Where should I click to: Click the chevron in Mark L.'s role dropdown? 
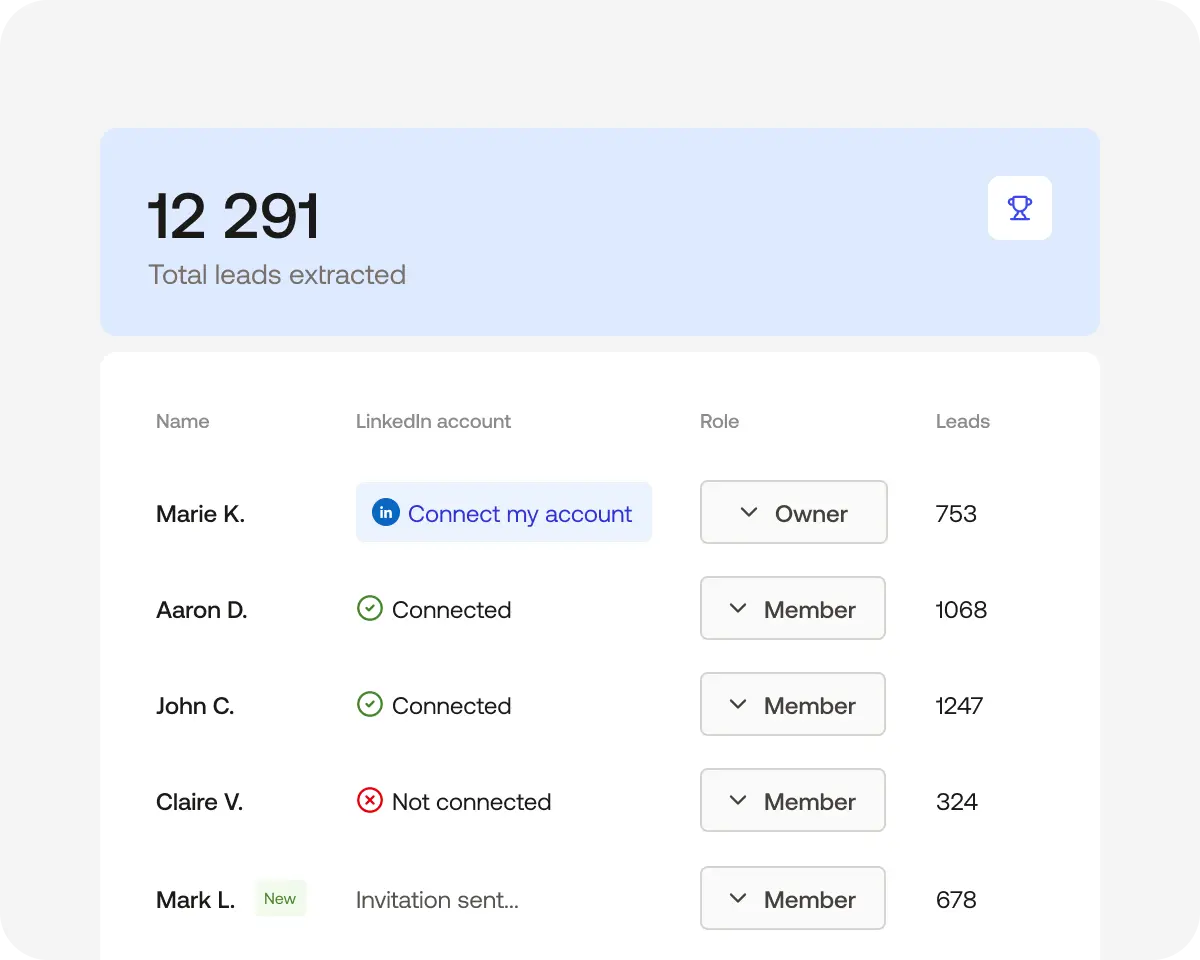(x=738, y=898)
